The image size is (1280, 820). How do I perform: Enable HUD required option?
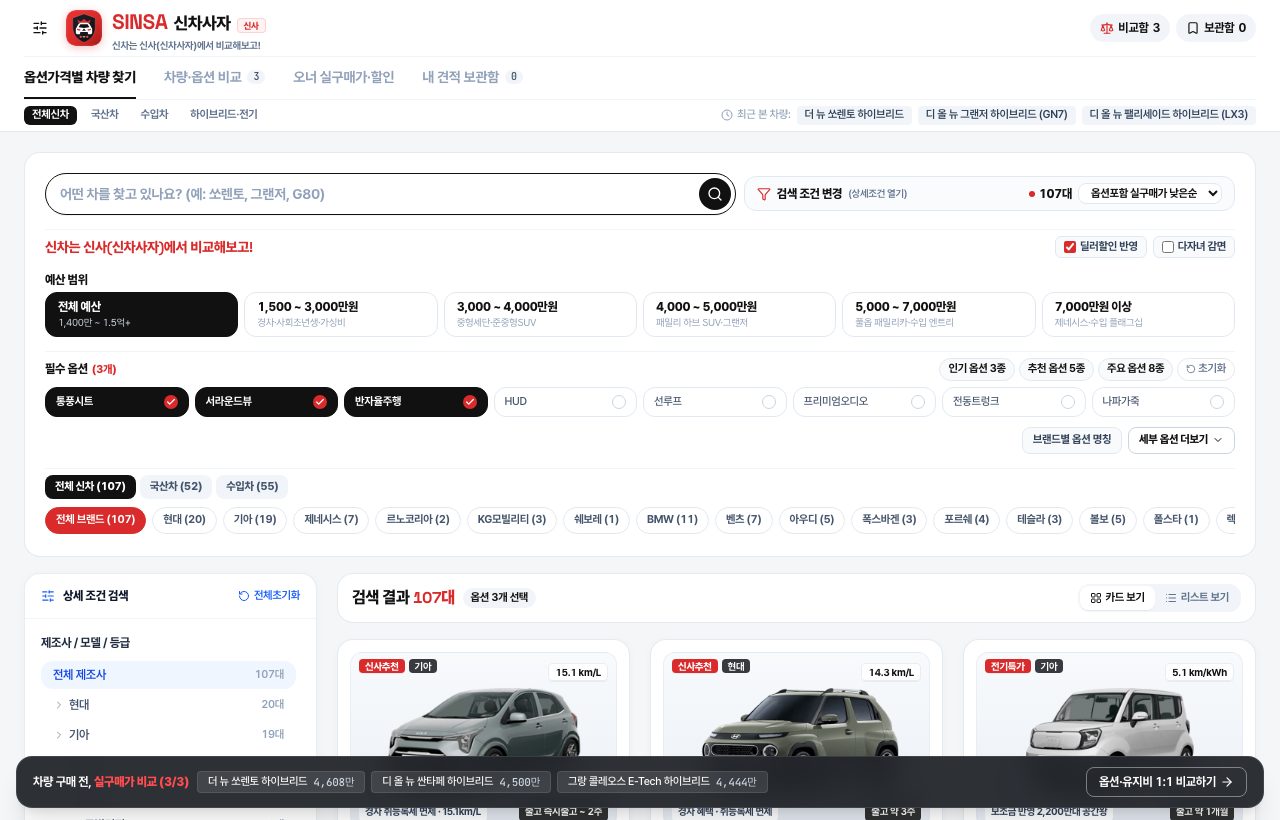(x=565, y=402)
